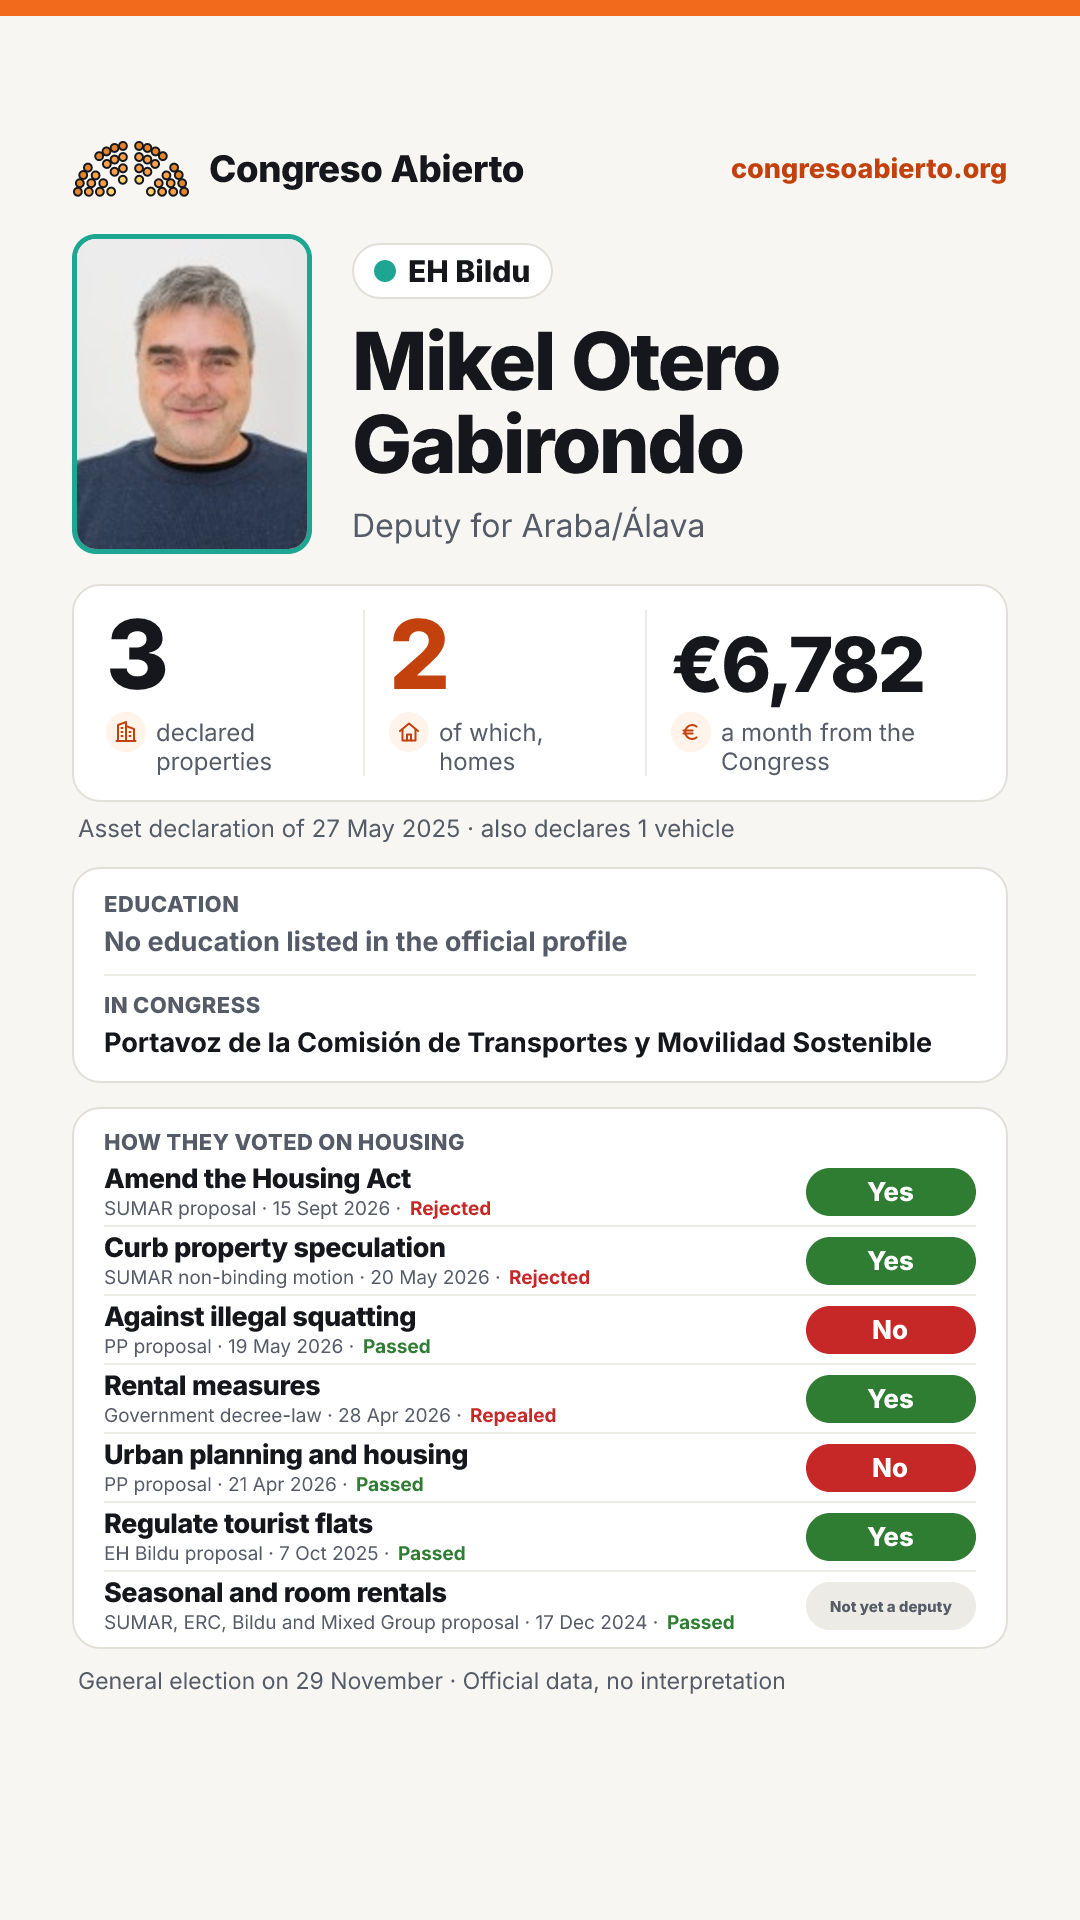Click Mikel Otero's portrait photo
1080x1920 pixels.
(x=192, y=394)
